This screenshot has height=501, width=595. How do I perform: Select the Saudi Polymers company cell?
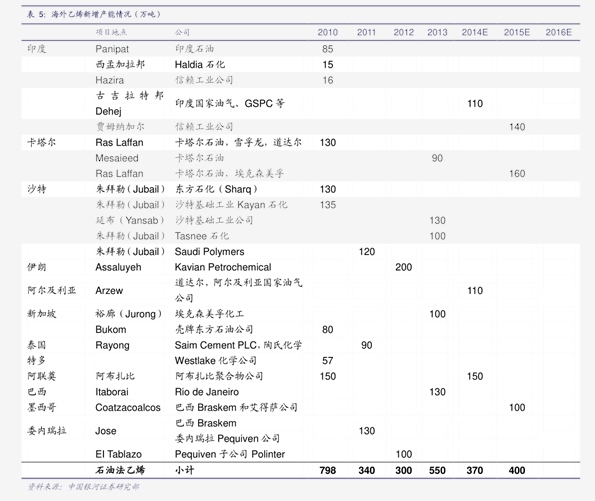coord(209,252)
